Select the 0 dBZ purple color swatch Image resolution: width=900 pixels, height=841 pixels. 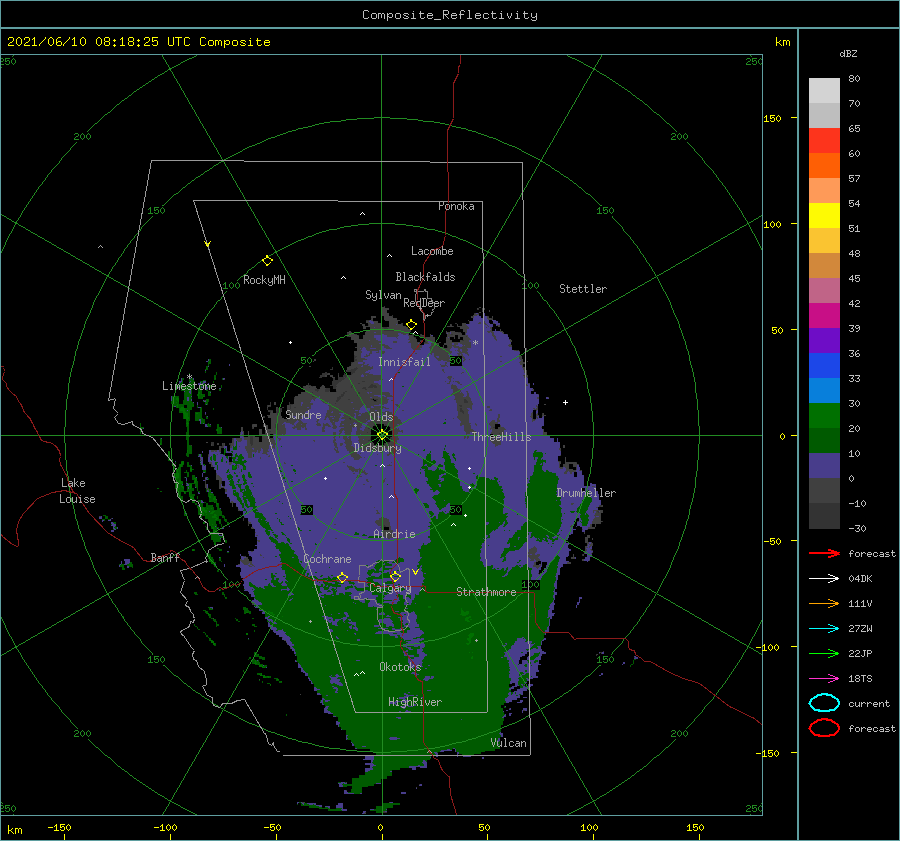pyautogui.click(x=824, y=466)
